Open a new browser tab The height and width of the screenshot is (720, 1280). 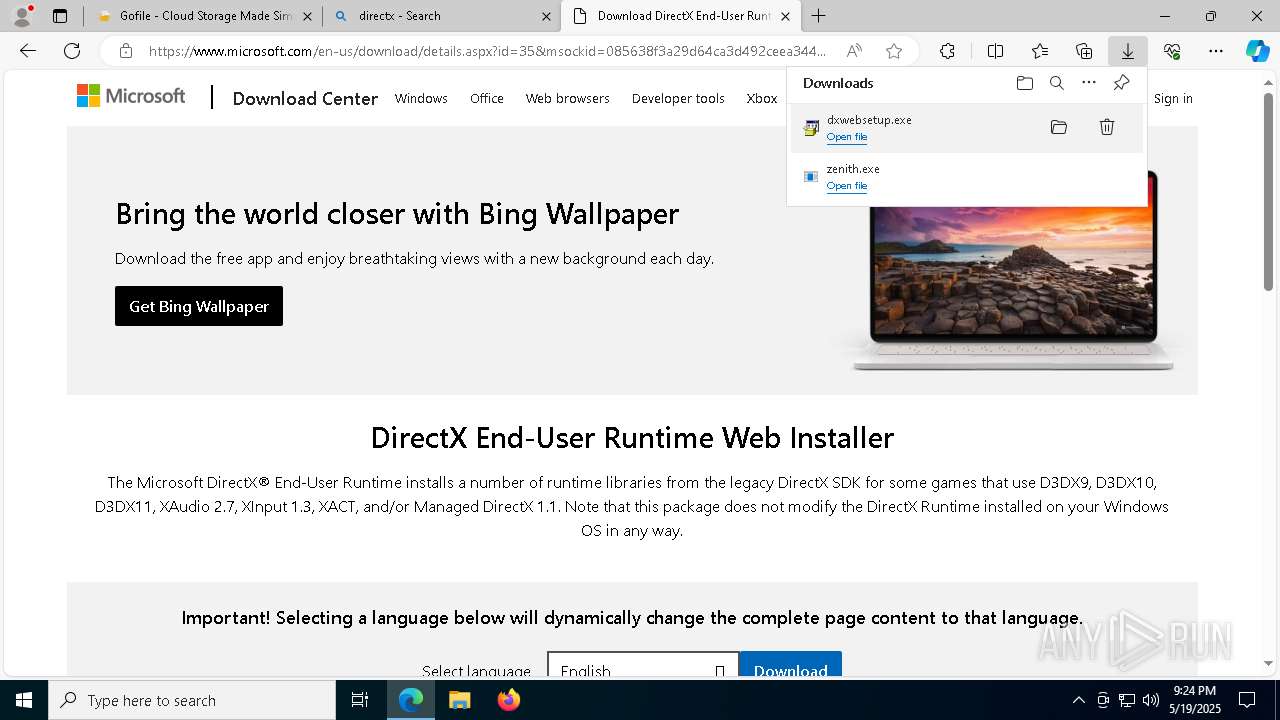point(819,16)
